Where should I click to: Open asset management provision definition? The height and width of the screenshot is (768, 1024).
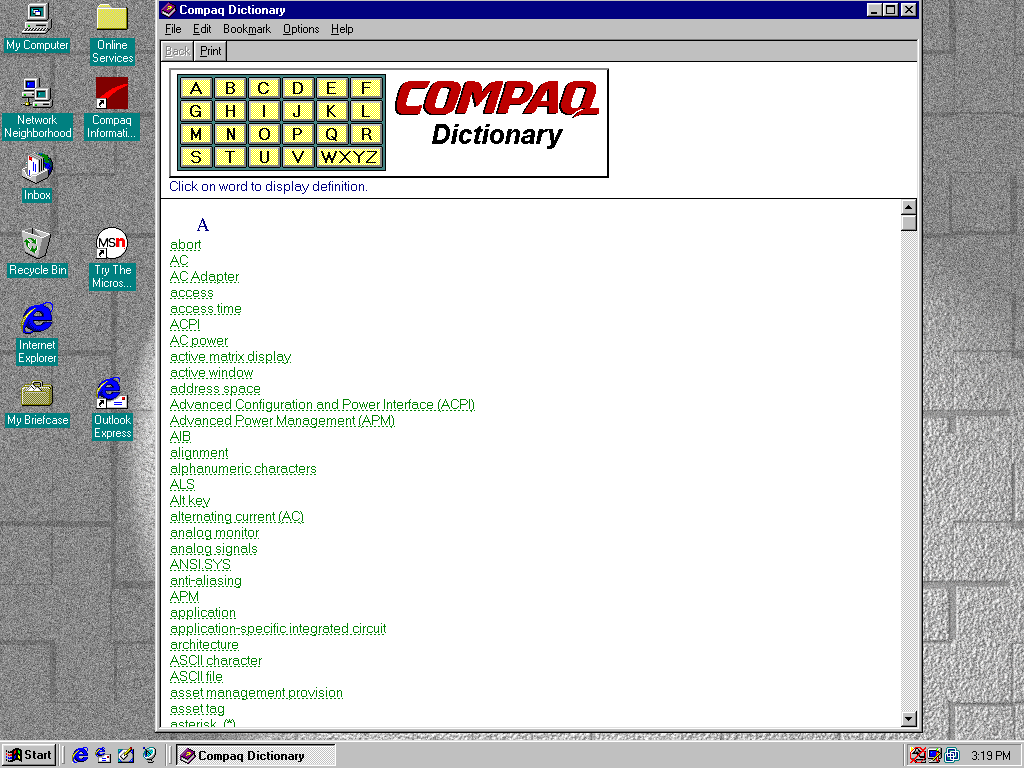click(x=256, y=693)
